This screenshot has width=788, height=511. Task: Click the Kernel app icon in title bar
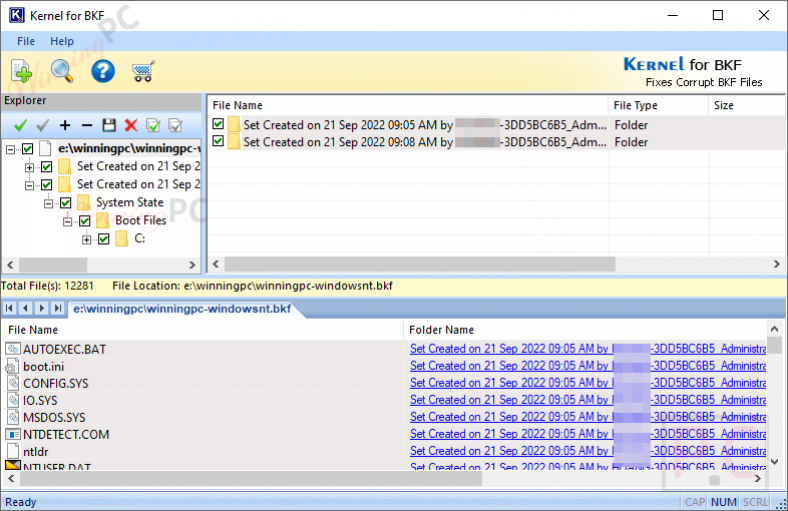pos(17,15)
